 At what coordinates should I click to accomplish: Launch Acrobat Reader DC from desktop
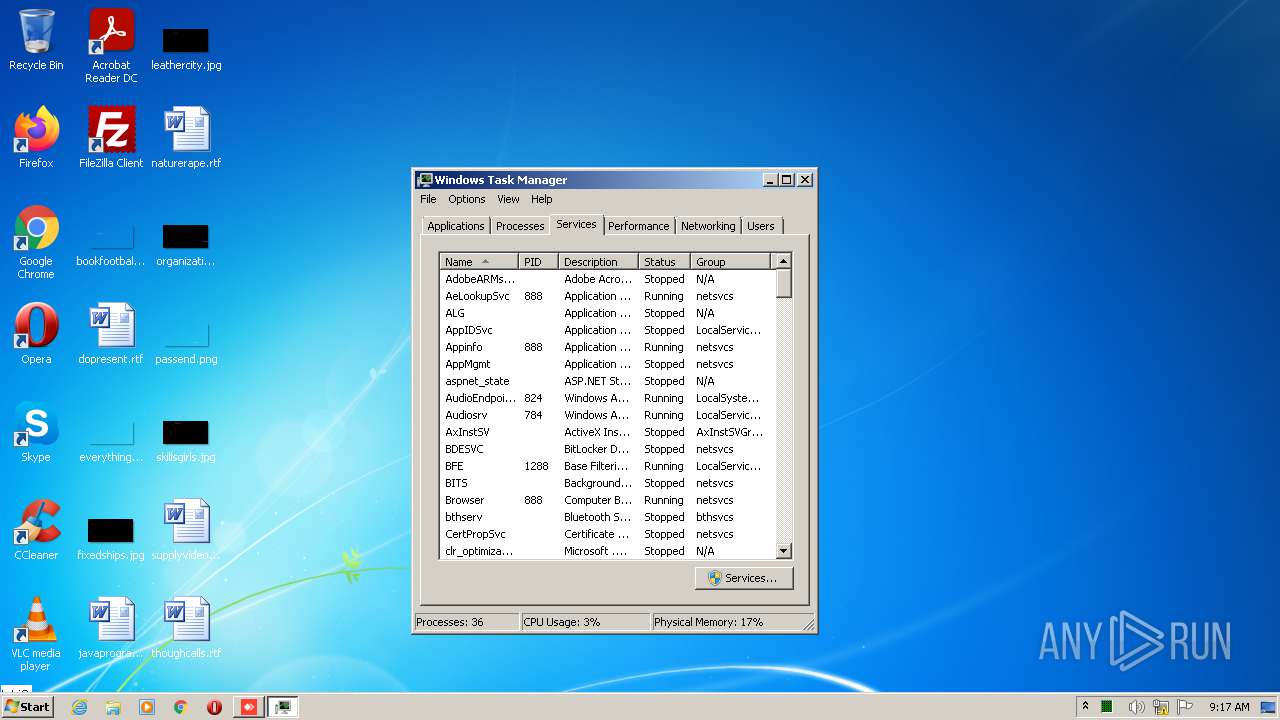coord(111,46)
